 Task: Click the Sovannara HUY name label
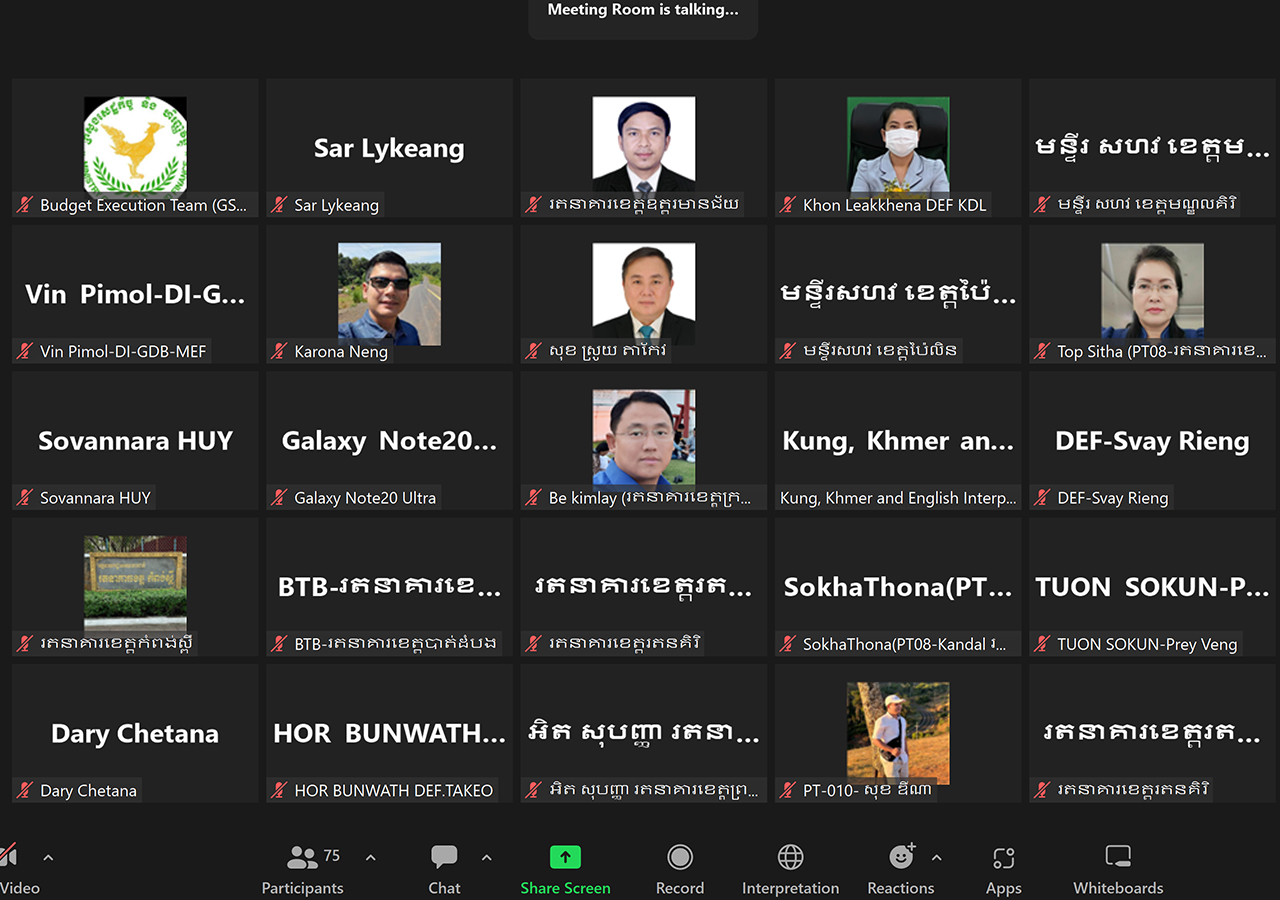[x=95, y=497]
